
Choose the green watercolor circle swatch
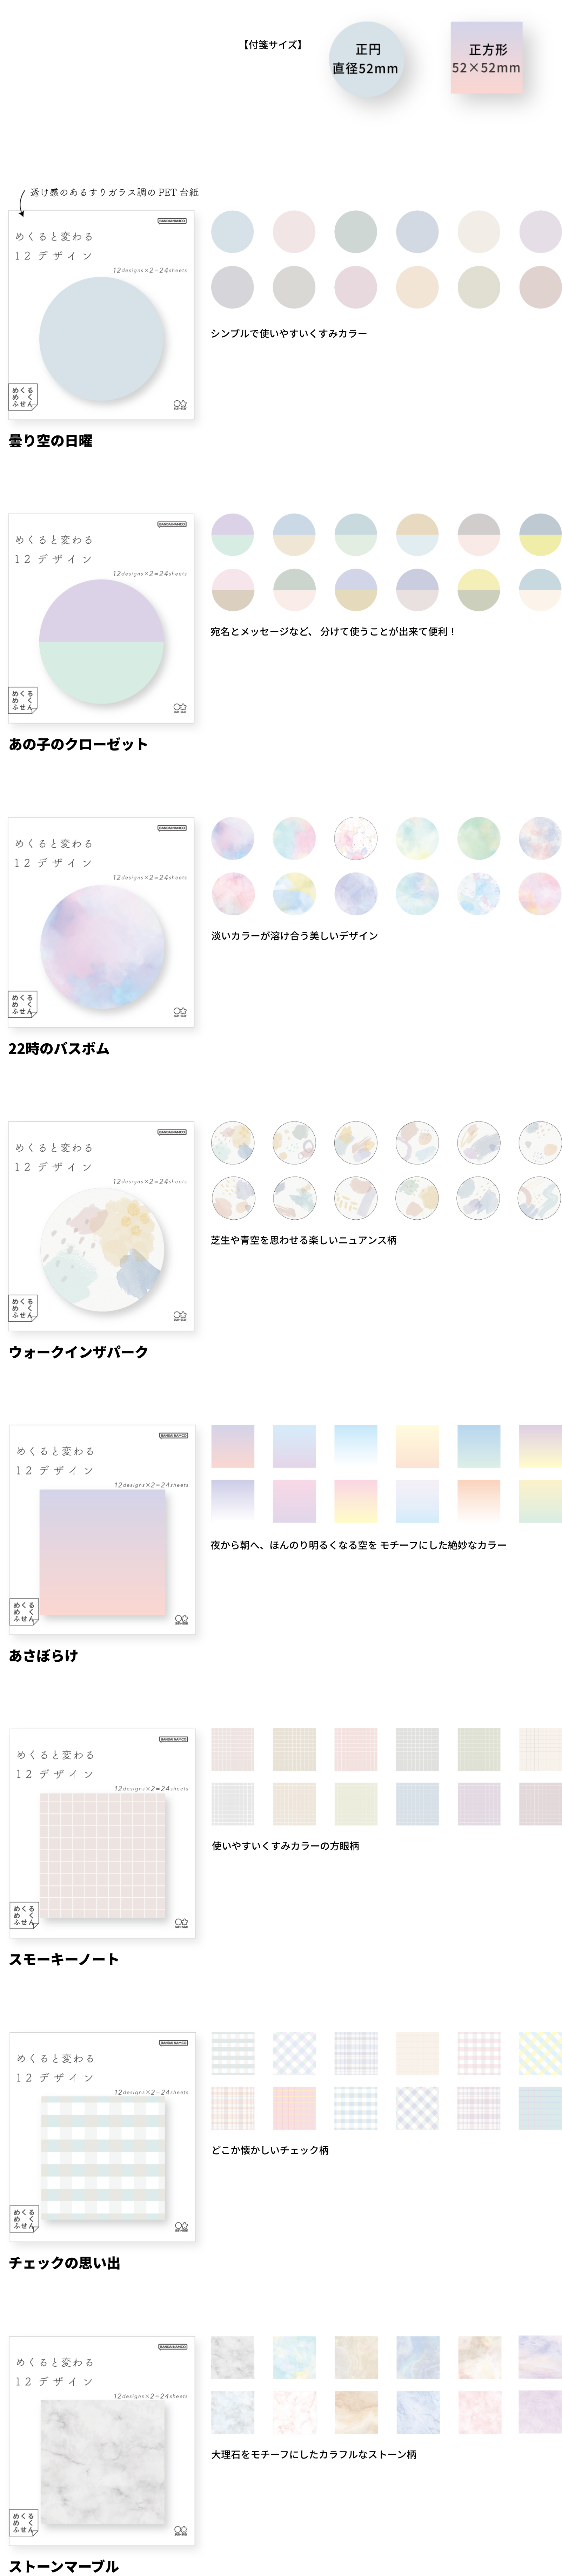click(478, 838)
